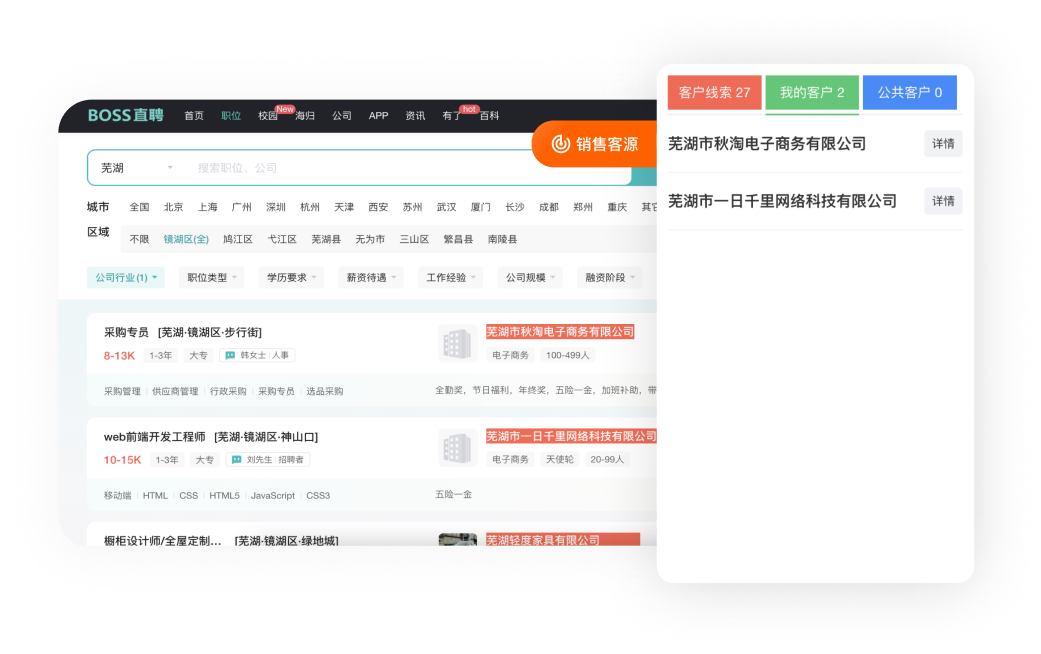Switch to 公共客户 0 tab
This screenshot has height=654, width=1041.
coord(910,92)
